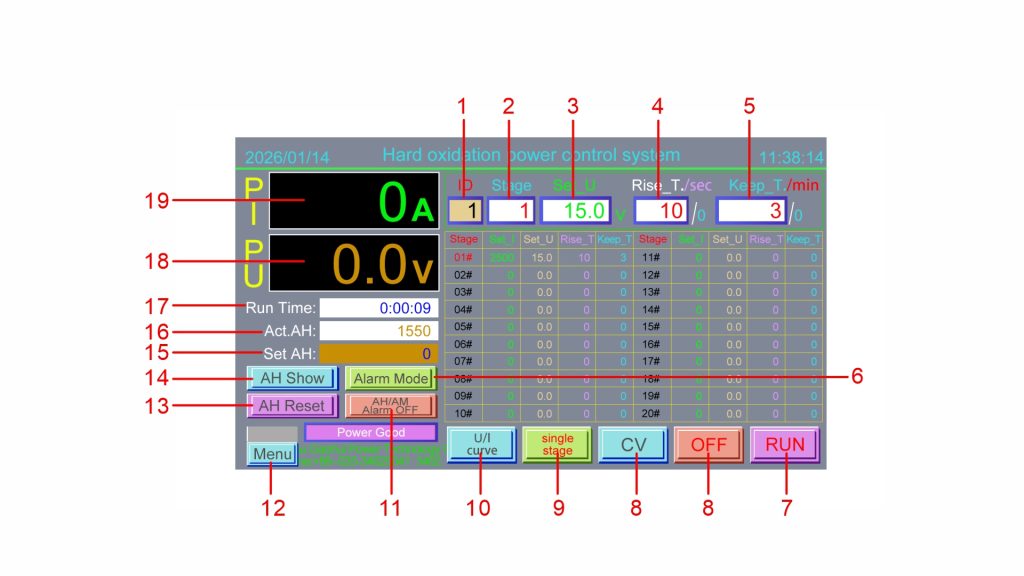Click the Set_U voltage field showing 15.0
The height and width of the screenshot is (576, 1024).
(576, 211)
